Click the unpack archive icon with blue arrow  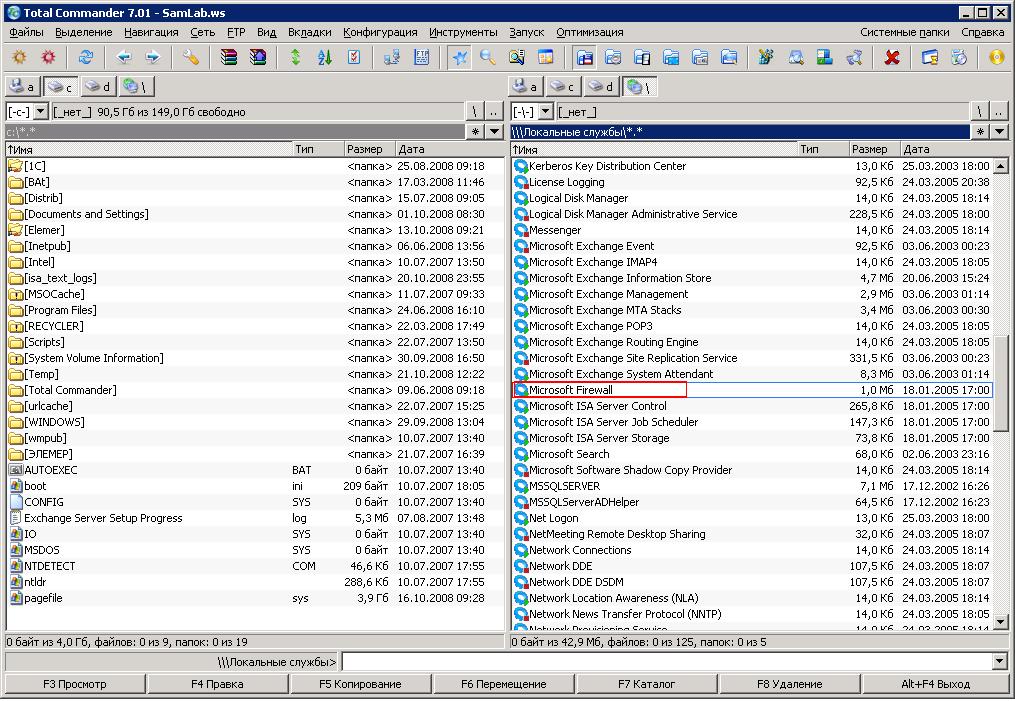pos(258,58)
